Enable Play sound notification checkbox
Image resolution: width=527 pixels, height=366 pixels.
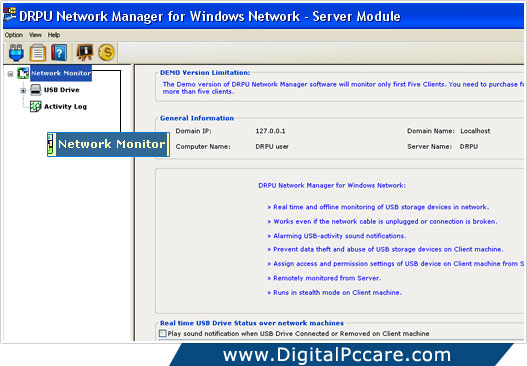pos(163,333)
